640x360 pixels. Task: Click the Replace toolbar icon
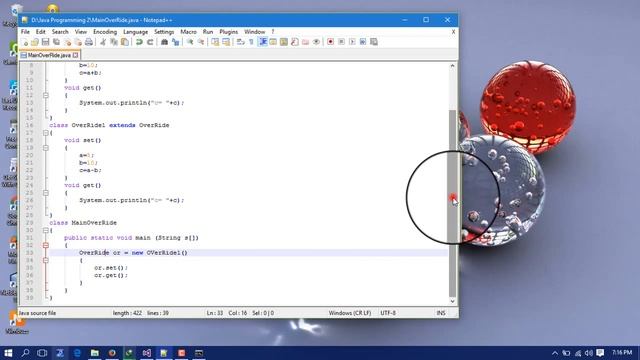tap(176, 42)
